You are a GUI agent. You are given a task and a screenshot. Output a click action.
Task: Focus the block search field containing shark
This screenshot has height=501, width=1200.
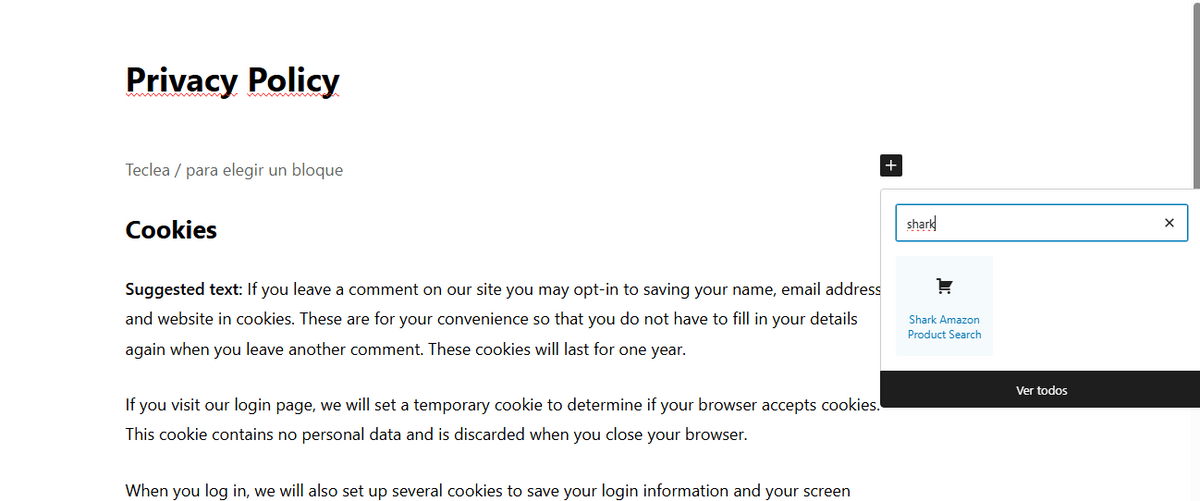tap(1030, 223)
